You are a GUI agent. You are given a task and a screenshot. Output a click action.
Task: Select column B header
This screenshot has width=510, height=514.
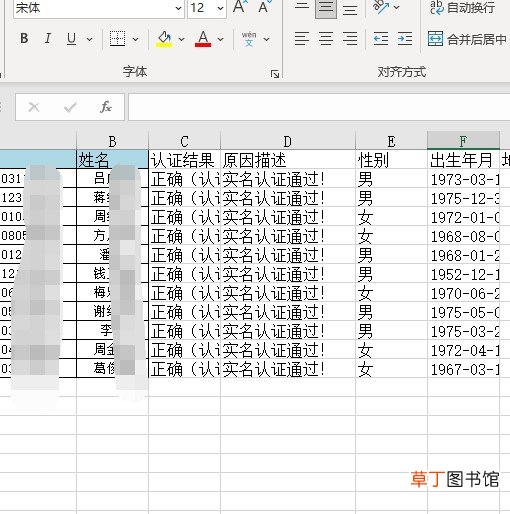(x=112, y=141)
